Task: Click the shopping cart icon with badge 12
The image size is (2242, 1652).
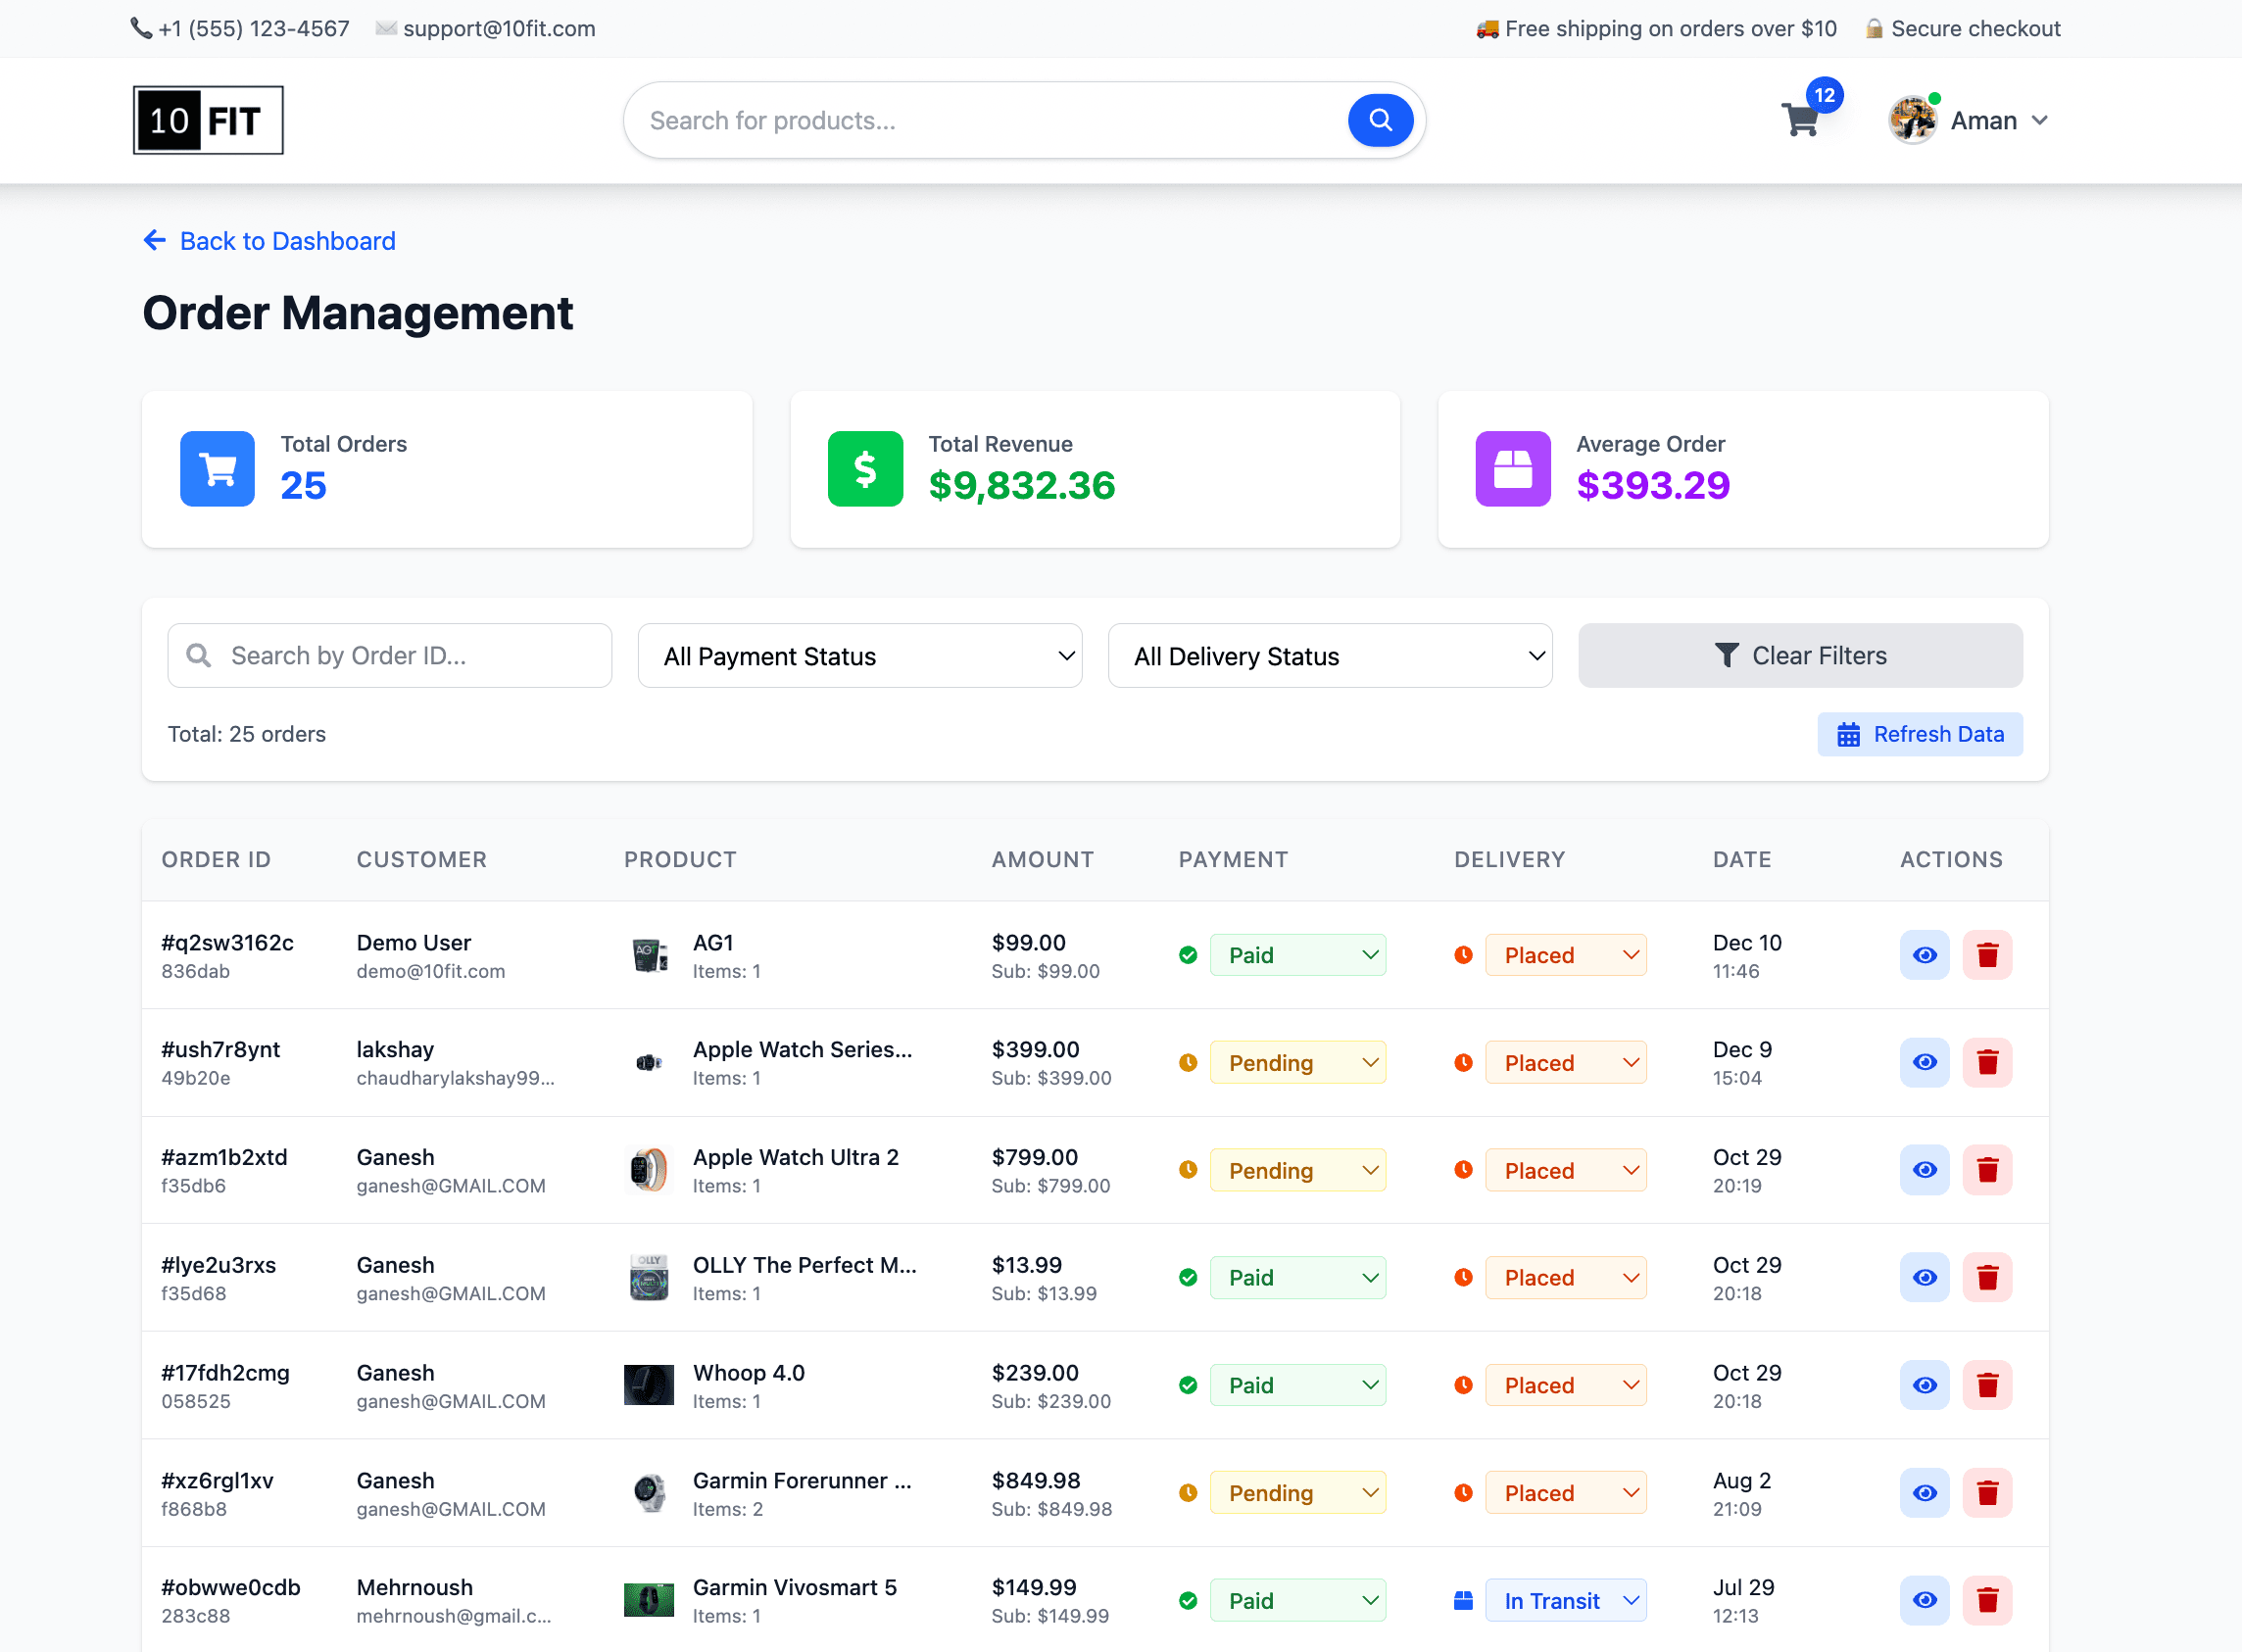Action: (1801, 120)
